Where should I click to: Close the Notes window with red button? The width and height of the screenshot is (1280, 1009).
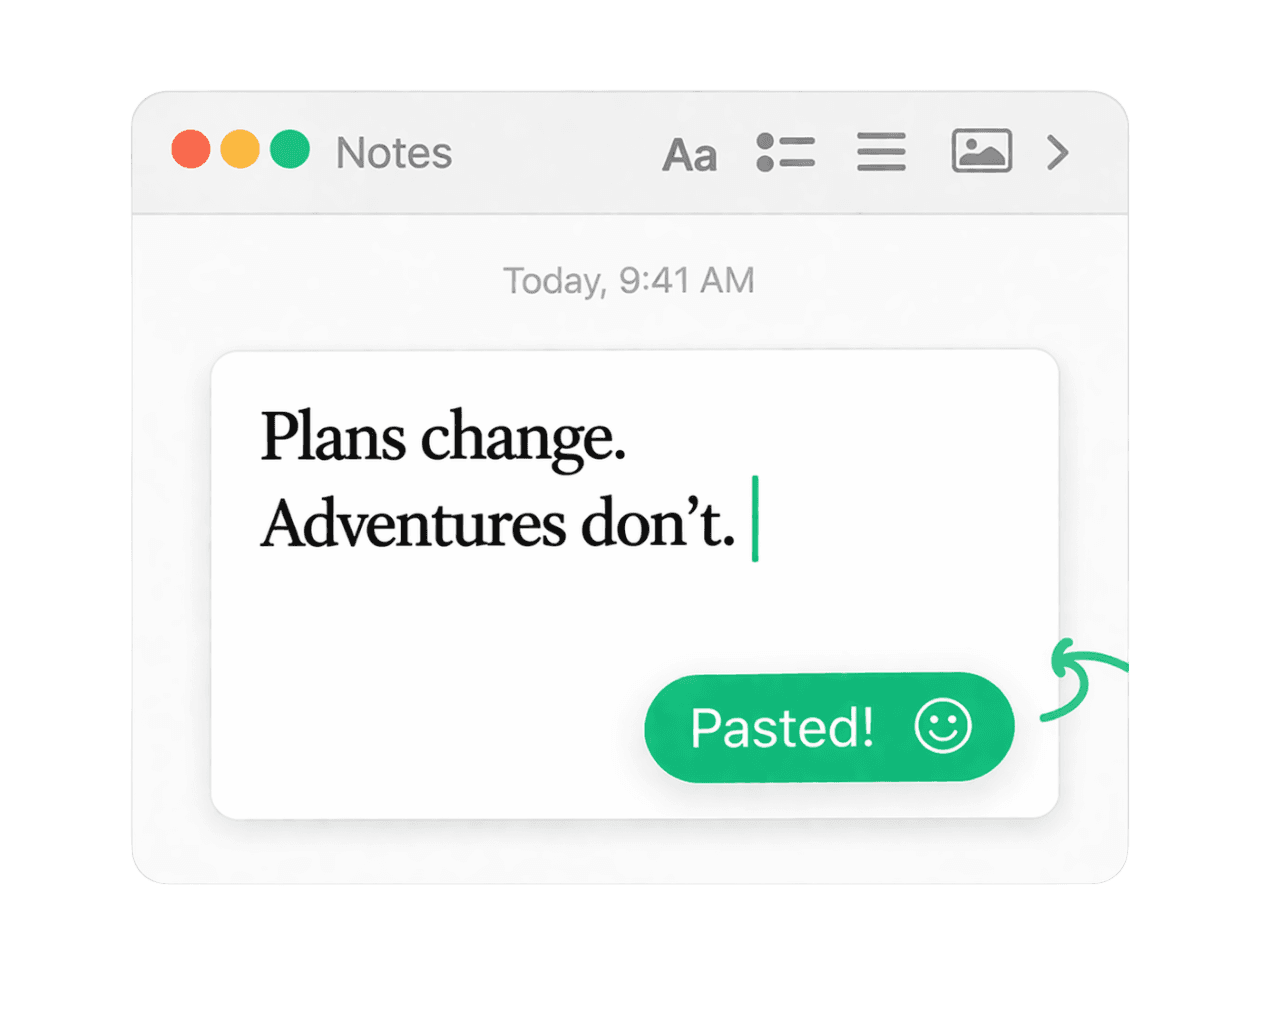(x=191, y=150)
